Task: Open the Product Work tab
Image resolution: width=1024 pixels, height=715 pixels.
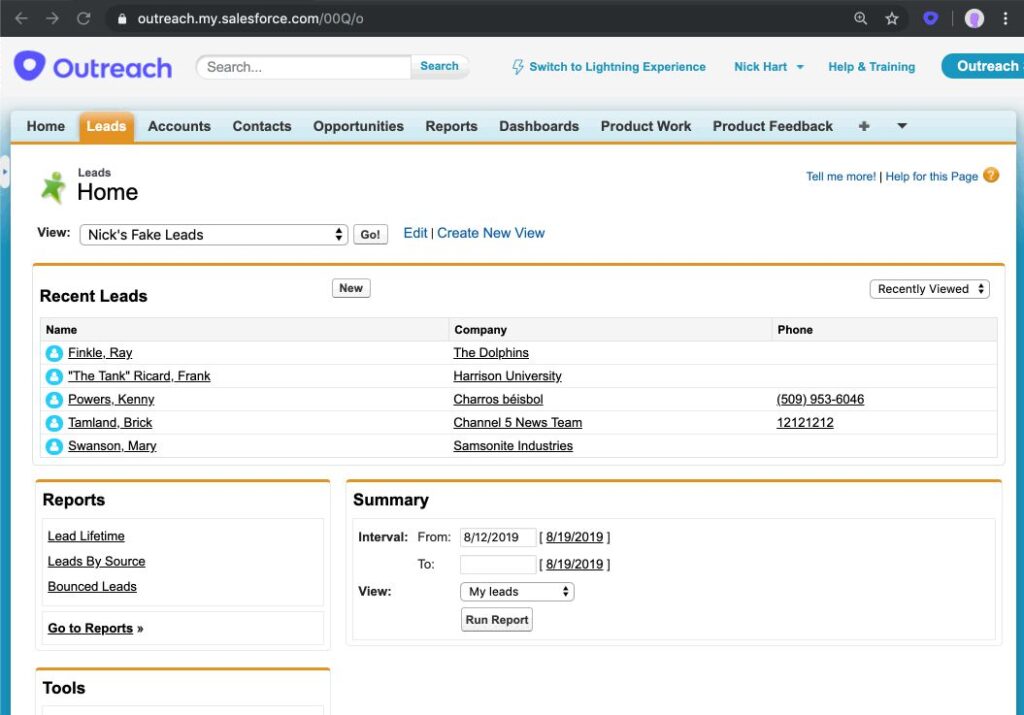Action: pos(646,126)
